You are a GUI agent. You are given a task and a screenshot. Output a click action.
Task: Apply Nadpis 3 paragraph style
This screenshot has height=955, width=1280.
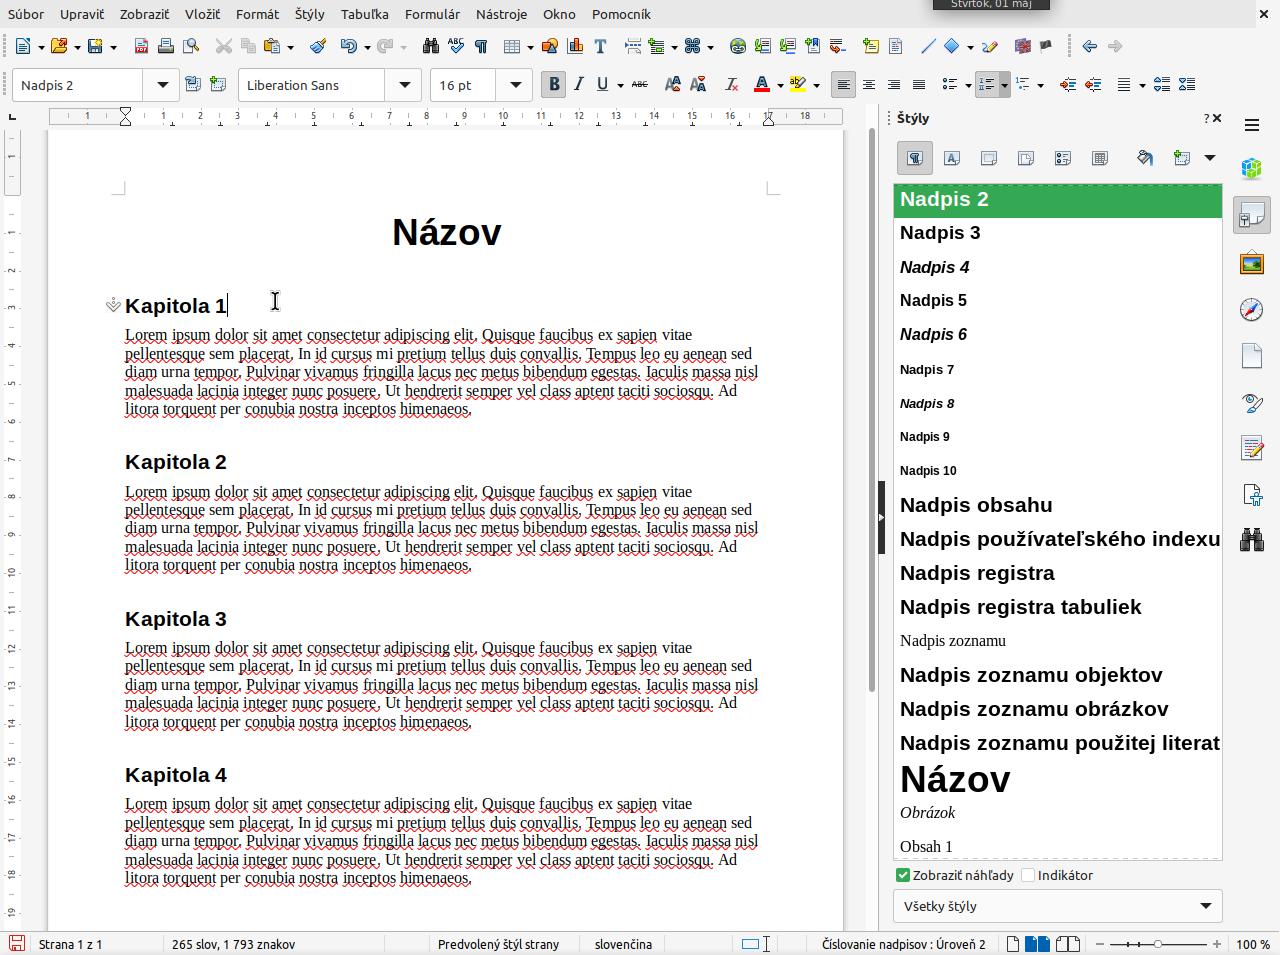pyautogui.click(x=1057, y=233)
